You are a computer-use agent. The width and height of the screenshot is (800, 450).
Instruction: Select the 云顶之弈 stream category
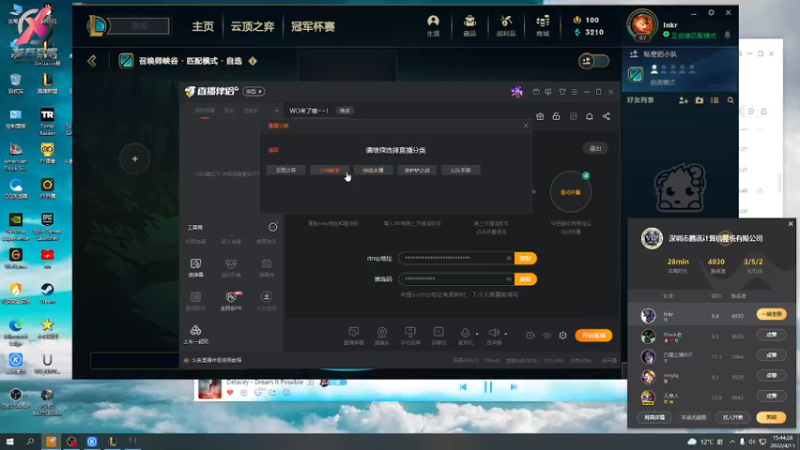[x=286, y=170]
